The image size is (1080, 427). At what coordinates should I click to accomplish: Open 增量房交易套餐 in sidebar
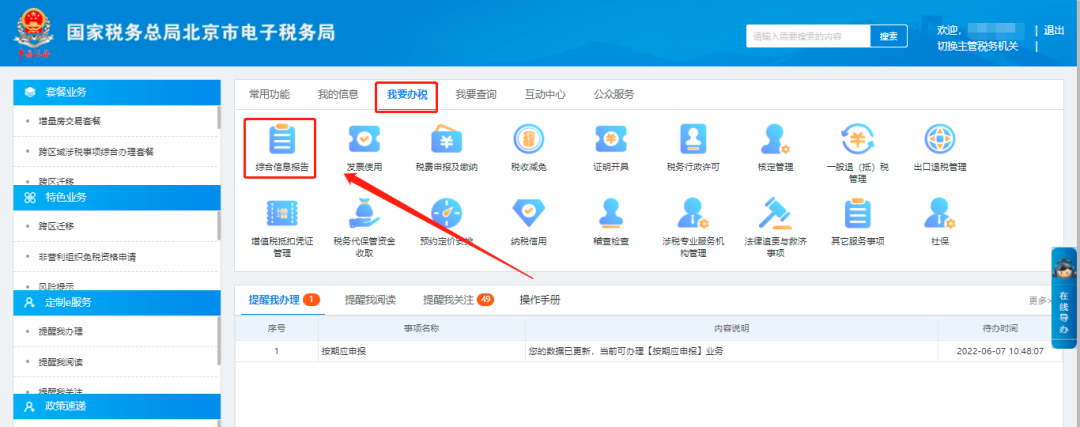[70, 121]
